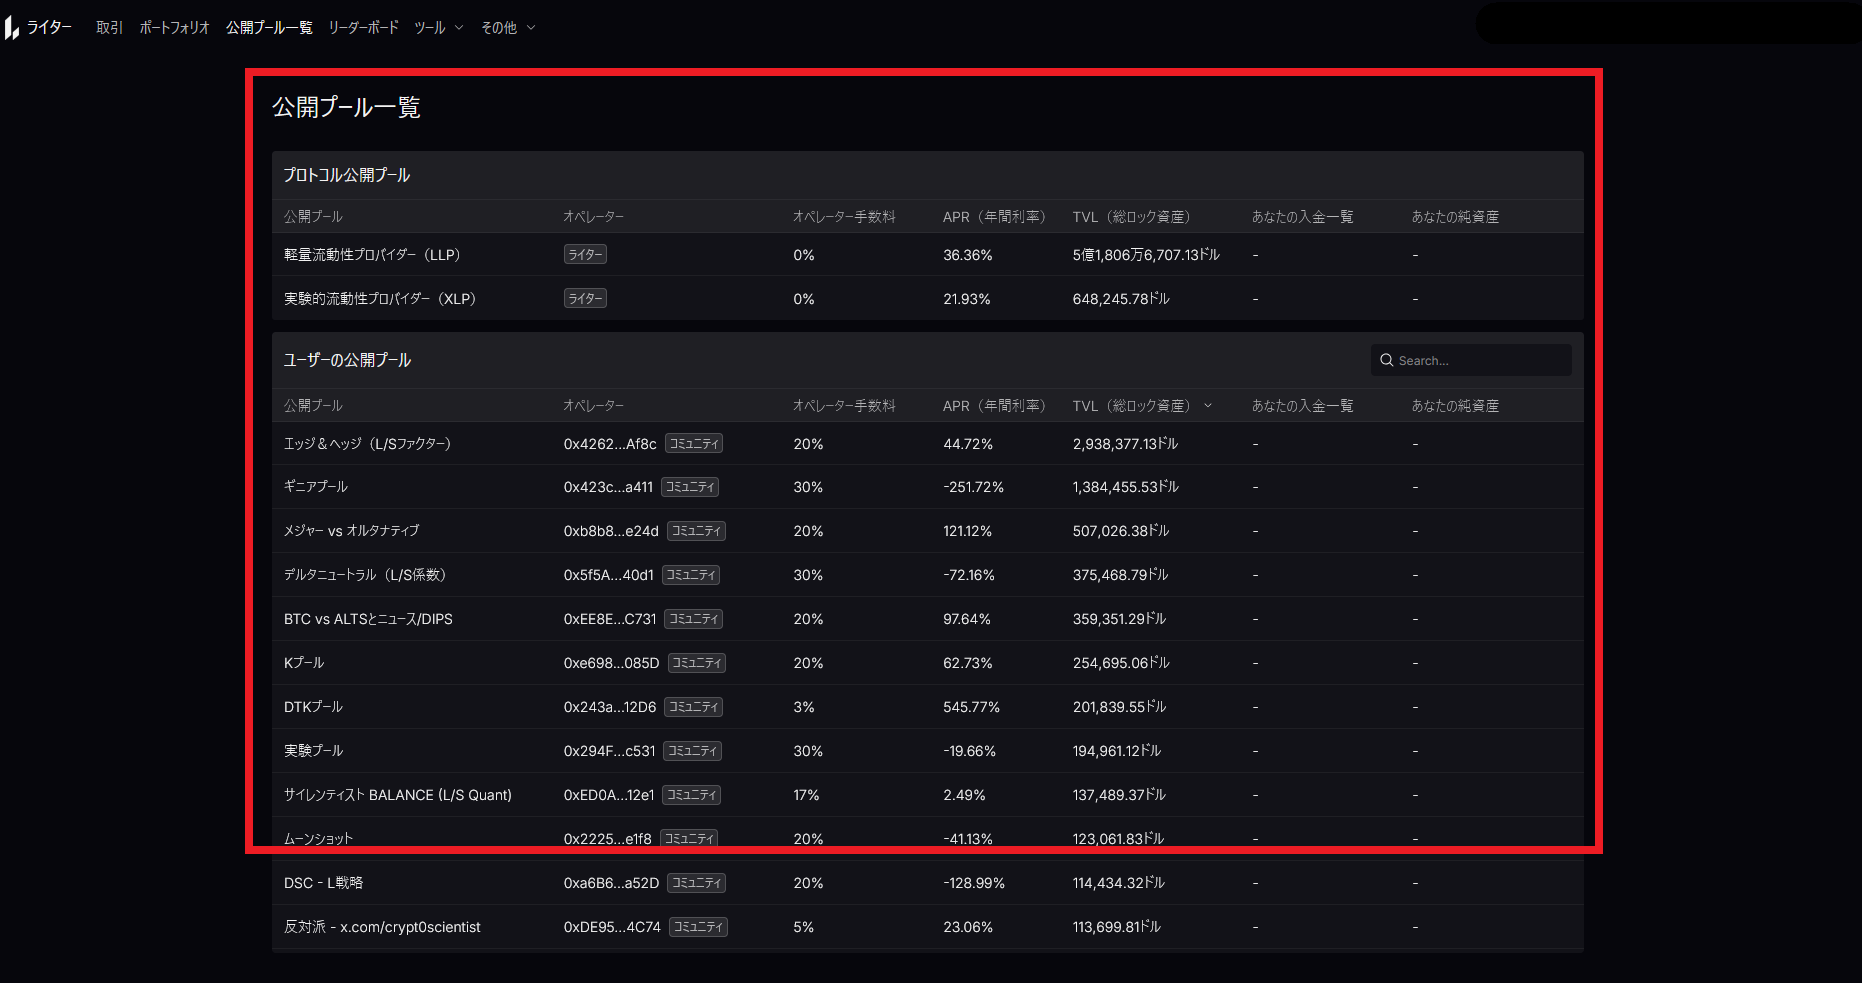Expand the ツール dropdown menu
The image size is (1862, 983).
tap(438, 28)
